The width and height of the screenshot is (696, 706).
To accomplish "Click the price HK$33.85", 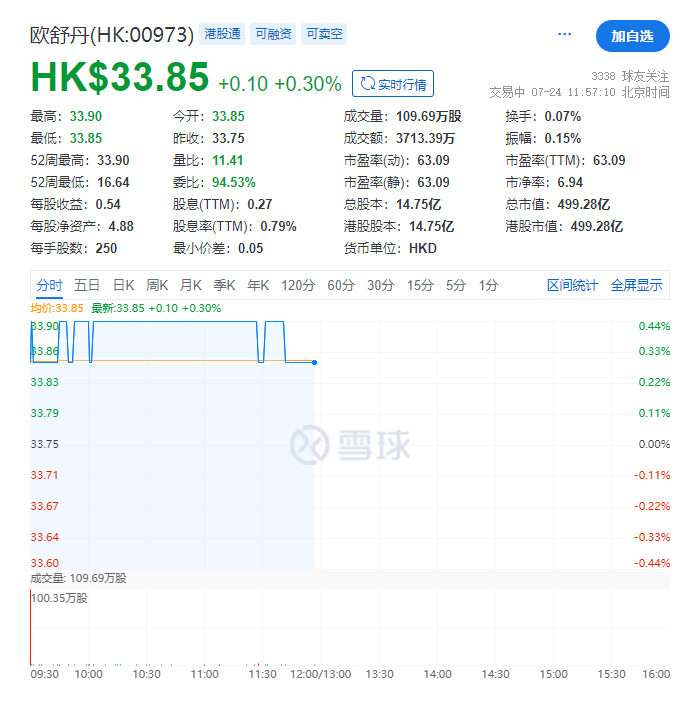I will [120, 77].
